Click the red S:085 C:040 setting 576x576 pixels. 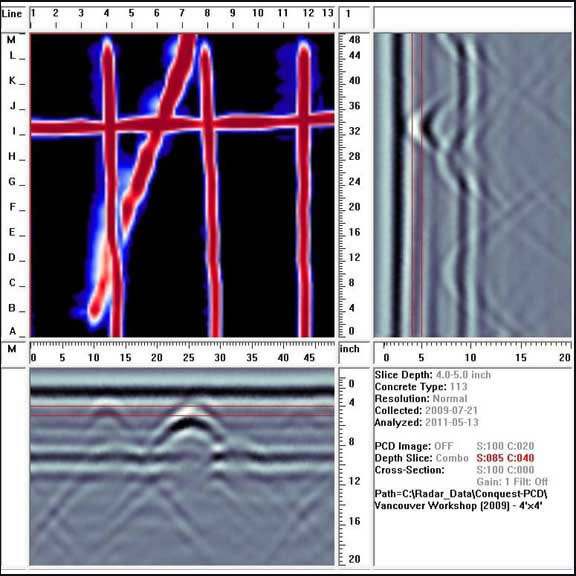coord(505,458)
